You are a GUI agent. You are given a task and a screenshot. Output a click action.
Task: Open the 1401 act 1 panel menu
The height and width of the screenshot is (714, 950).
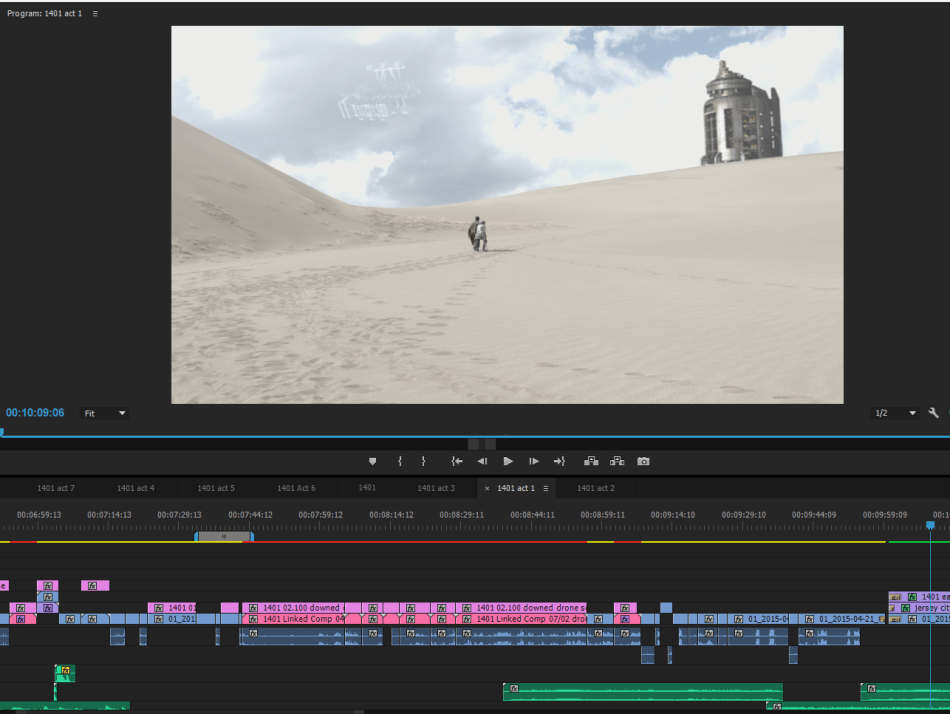tap(543, 488)
